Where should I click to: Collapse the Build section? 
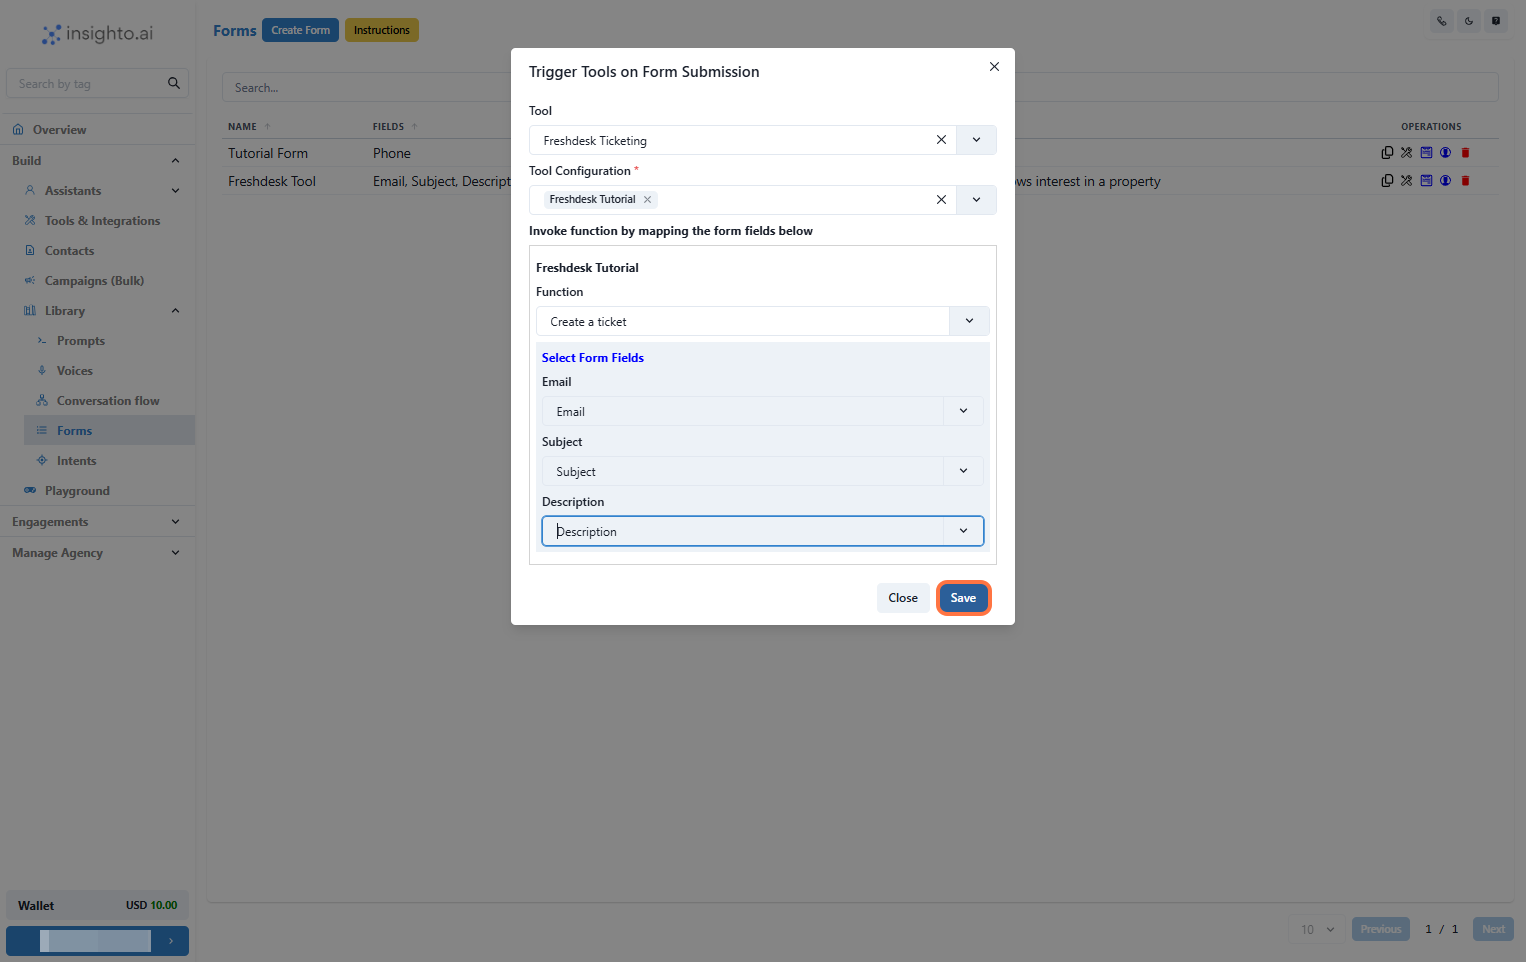click(176, 161)
